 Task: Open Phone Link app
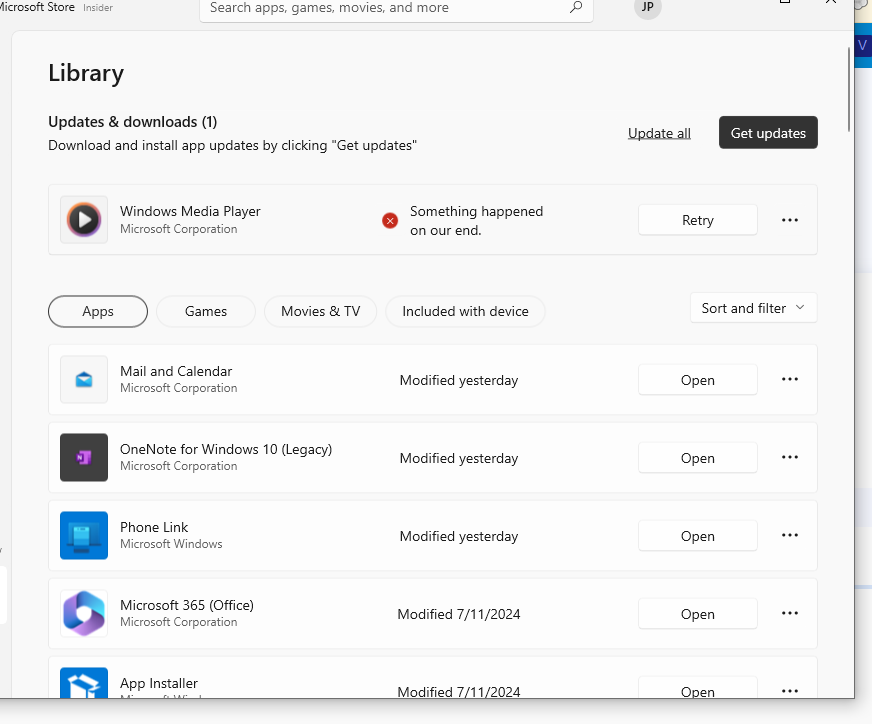point(697,536)
